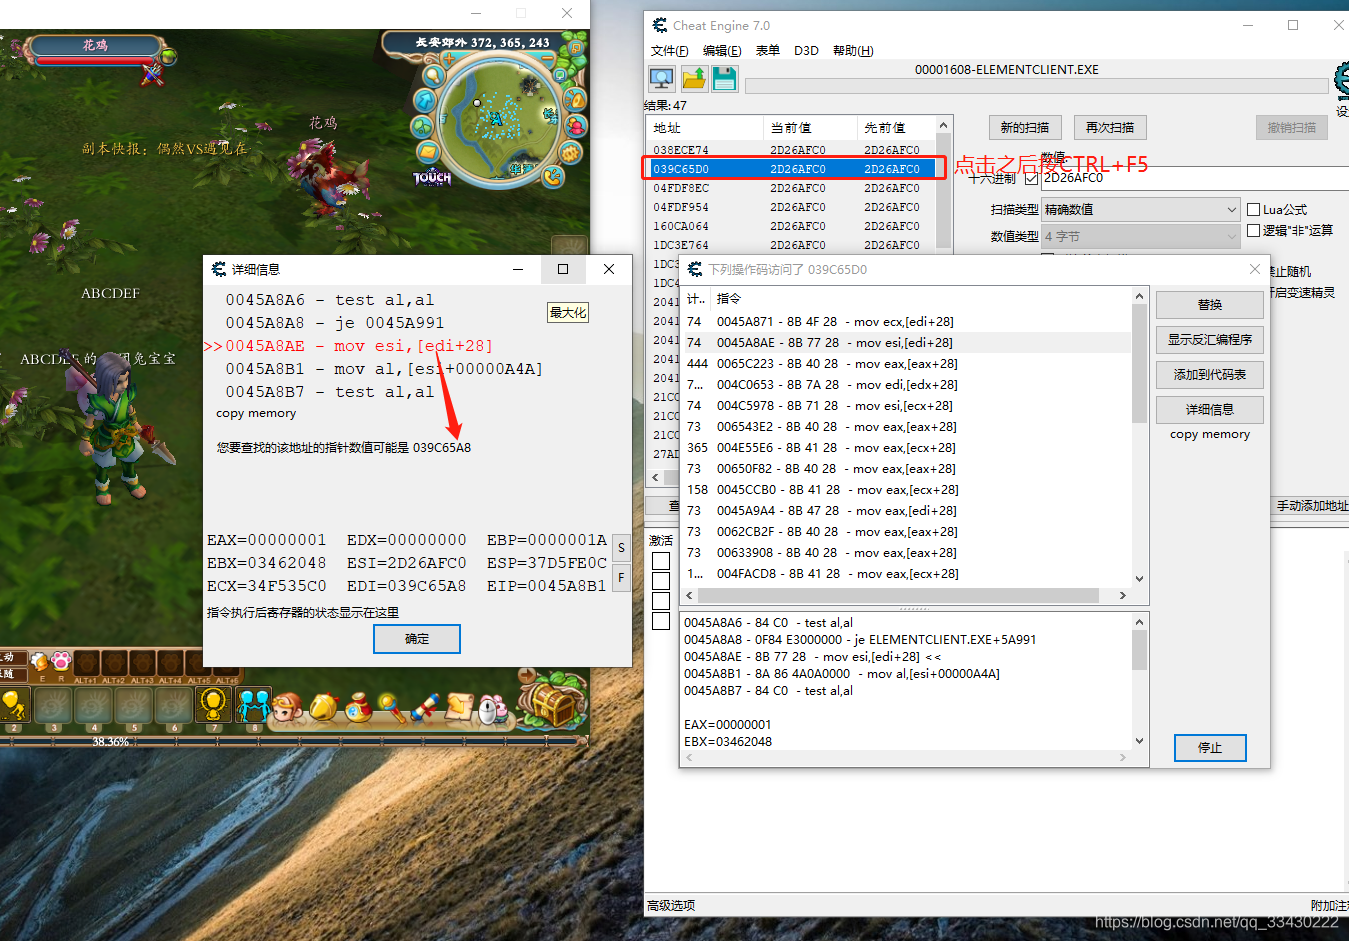Image resolution: width=1349 pixels, height=941 pixels.
Task: Sort results by 地址 column header
Action: (x=704, y=128)
